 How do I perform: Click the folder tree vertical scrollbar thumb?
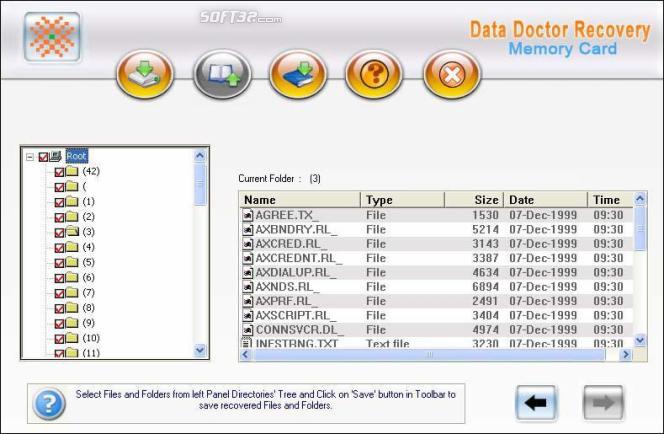200,185
